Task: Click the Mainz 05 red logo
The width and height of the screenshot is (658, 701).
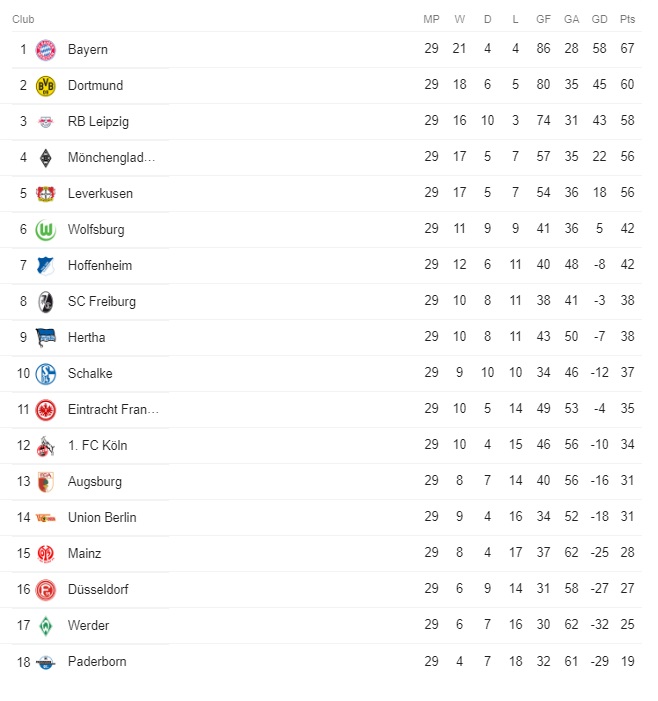Action: [x=46, y=554]
